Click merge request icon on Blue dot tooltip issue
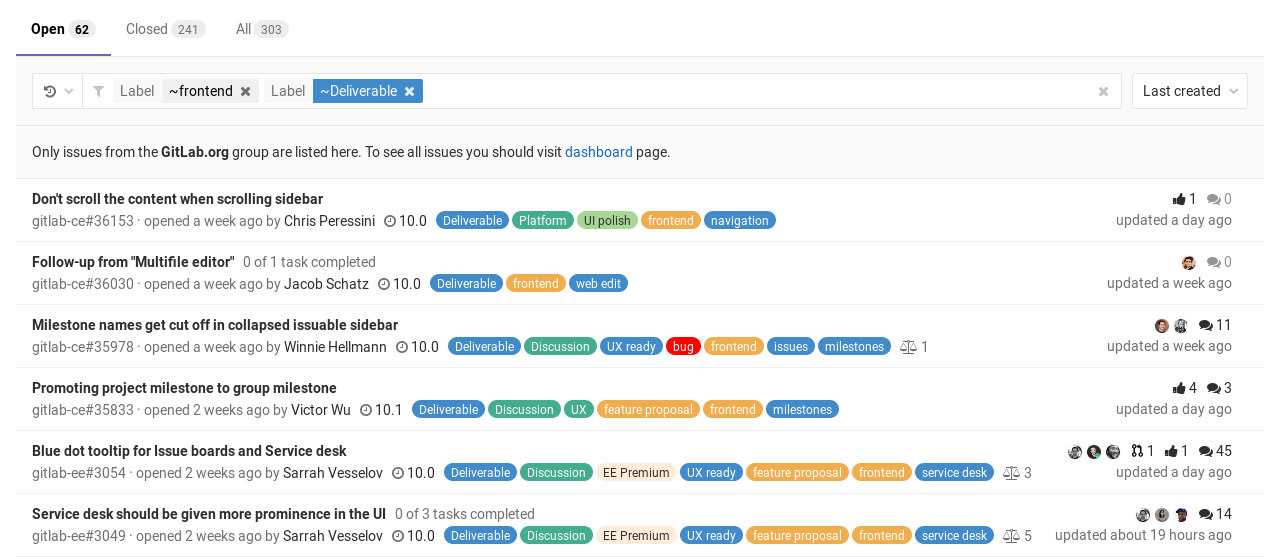The height and width of the screenshot is (557, 1280). pyautogui.click(x=1137, y=451)
